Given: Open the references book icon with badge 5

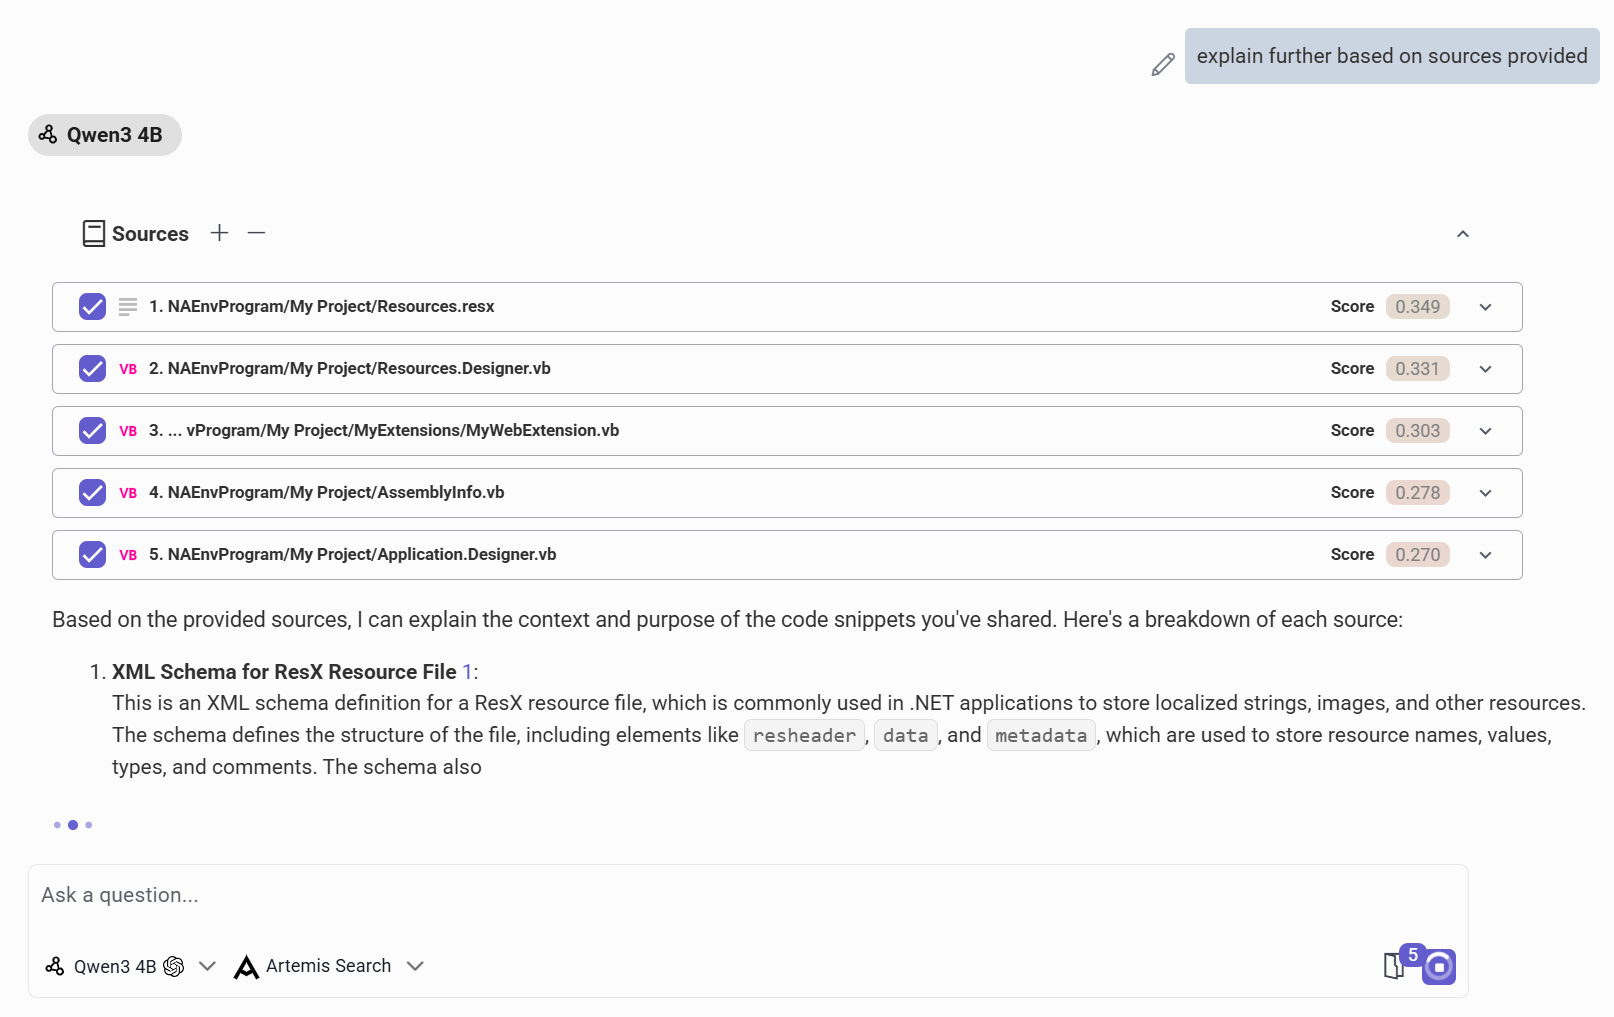Looking at the screenshot, I should 1394,966.
